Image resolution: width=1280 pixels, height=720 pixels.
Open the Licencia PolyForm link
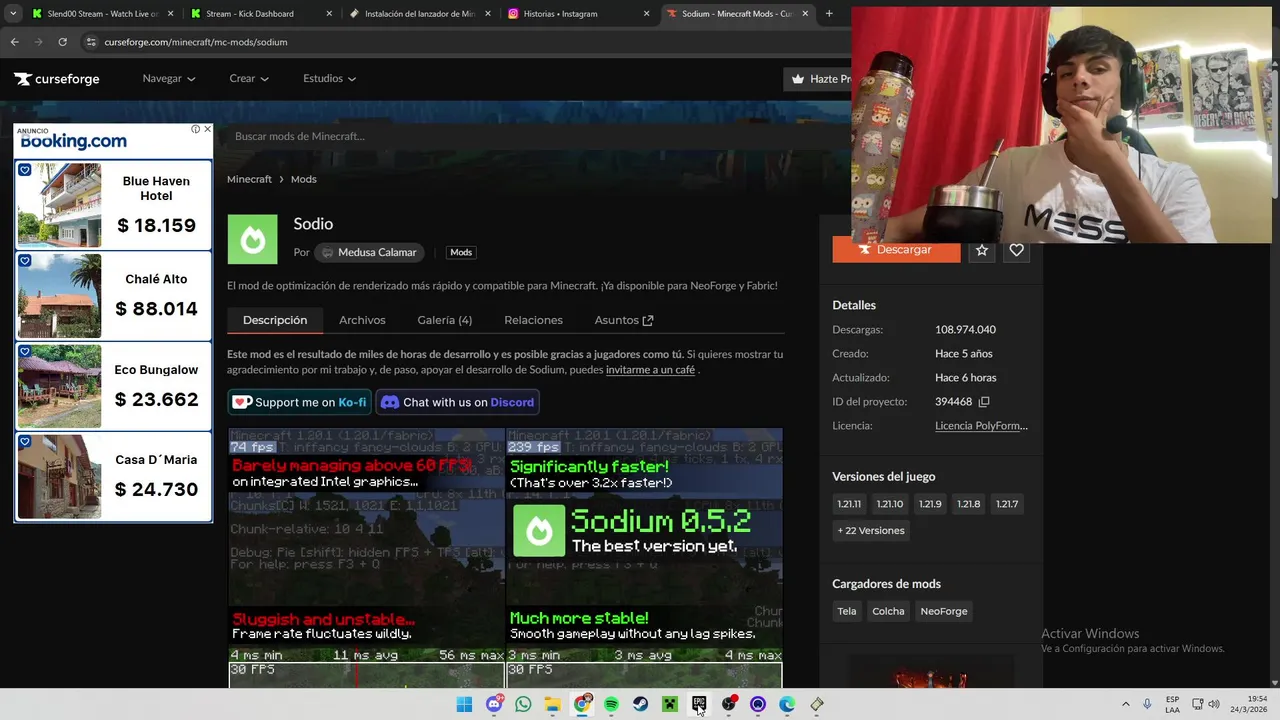click(x=981, y=426)
